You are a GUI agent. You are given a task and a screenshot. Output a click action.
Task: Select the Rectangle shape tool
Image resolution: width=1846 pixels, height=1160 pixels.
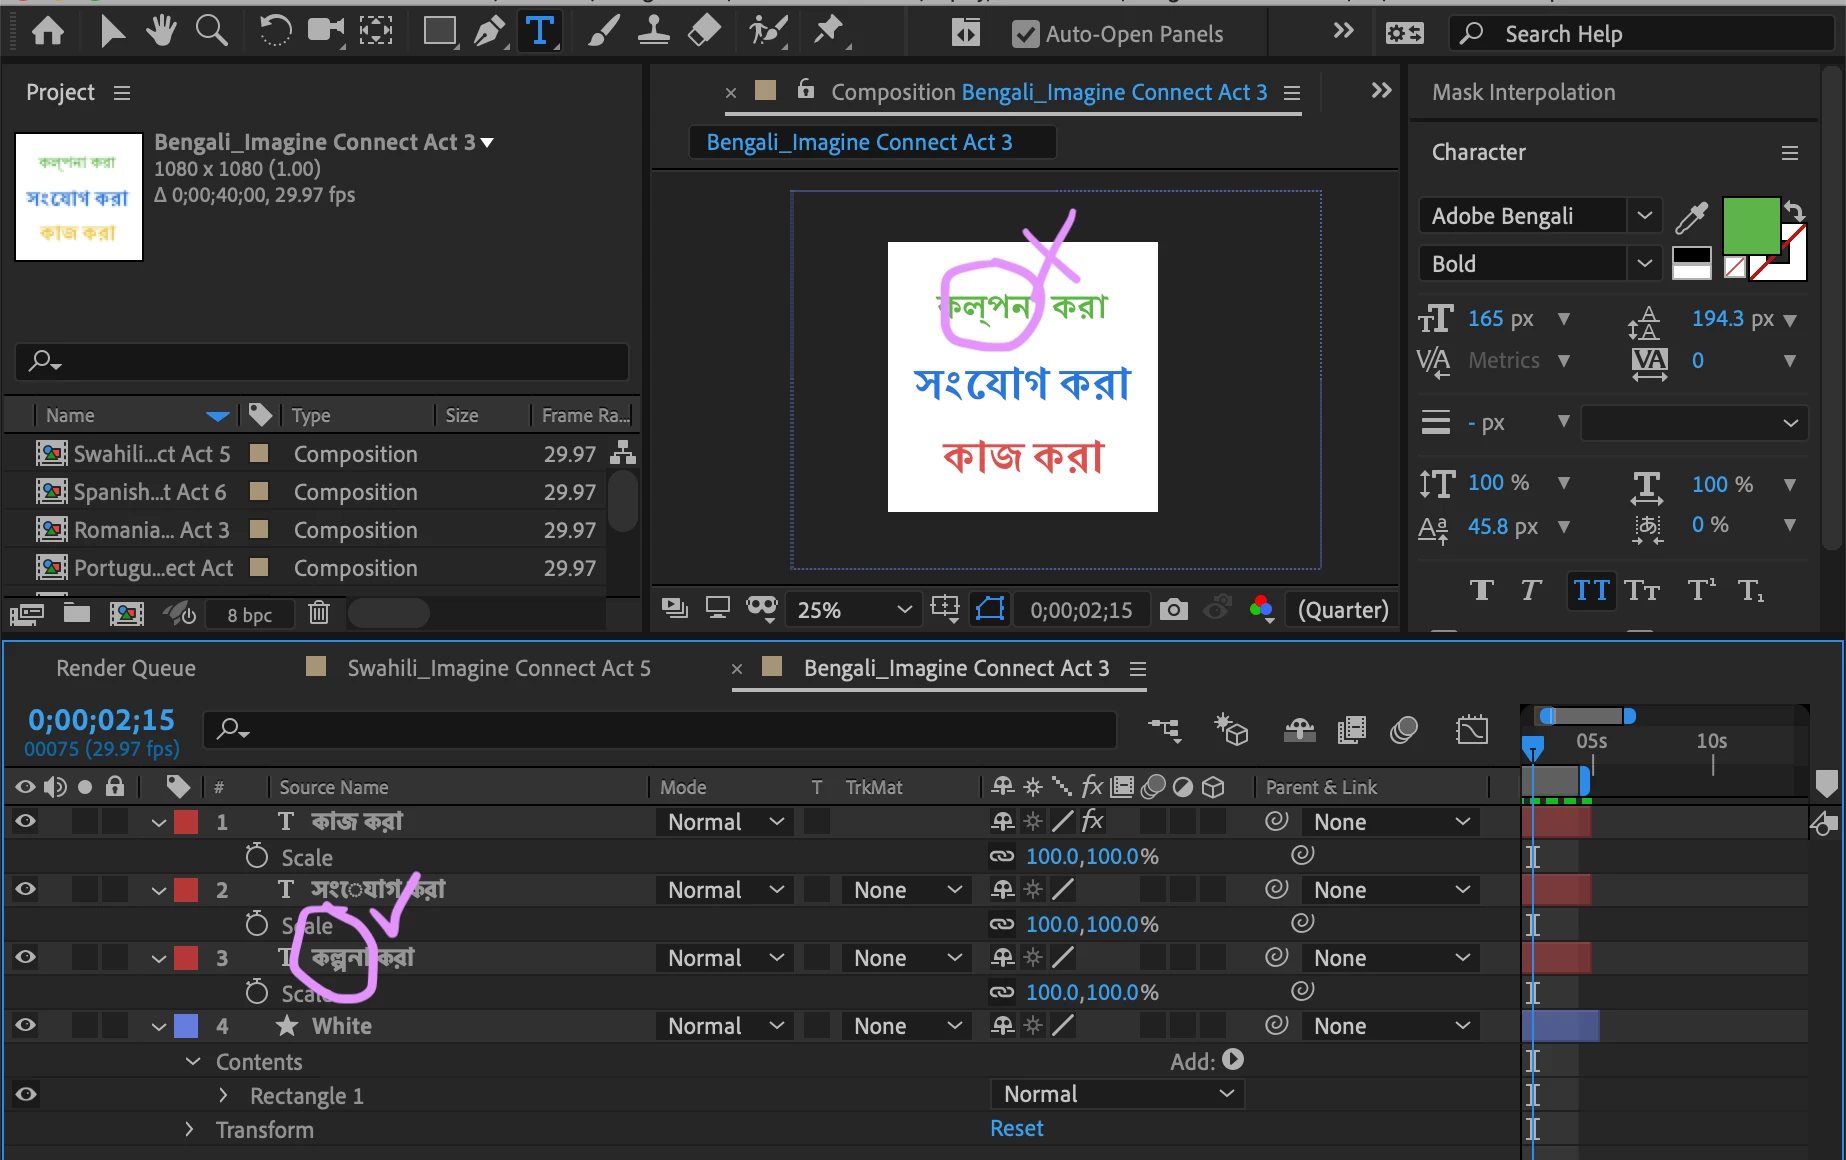[x=439, y=32]
